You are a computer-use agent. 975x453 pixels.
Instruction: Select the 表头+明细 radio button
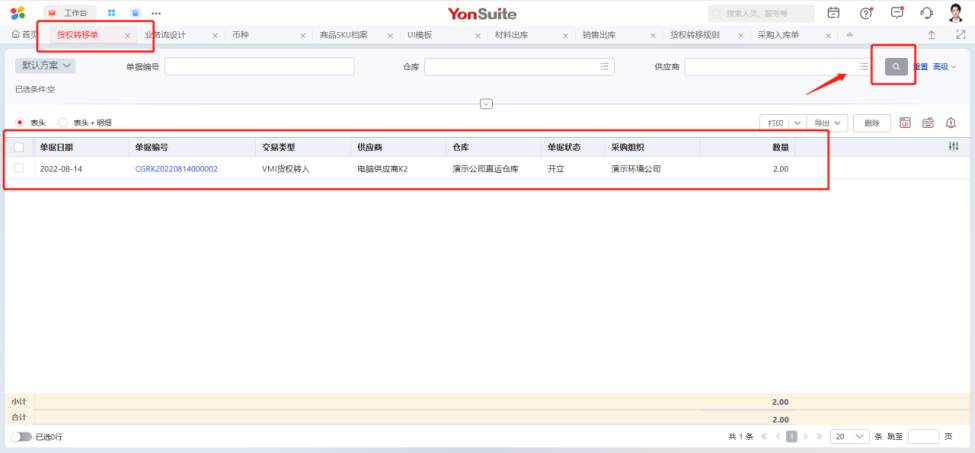click(x=64, y=123)
